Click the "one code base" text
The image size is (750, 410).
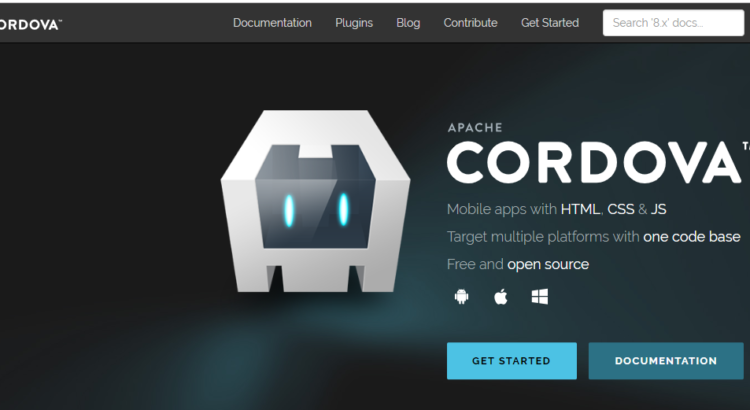click(x=692, y=237)
